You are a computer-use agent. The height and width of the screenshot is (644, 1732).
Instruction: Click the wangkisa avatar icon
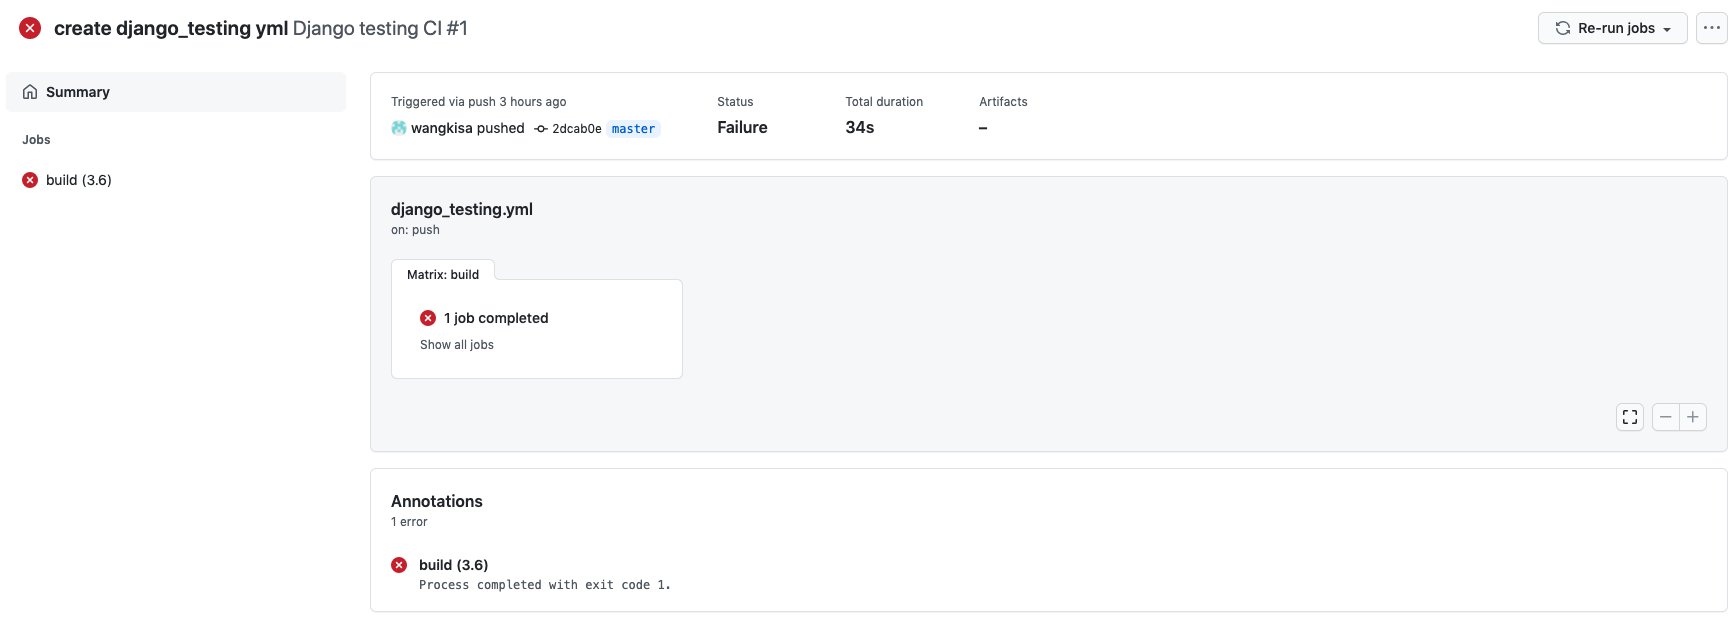tap(399, 128)
